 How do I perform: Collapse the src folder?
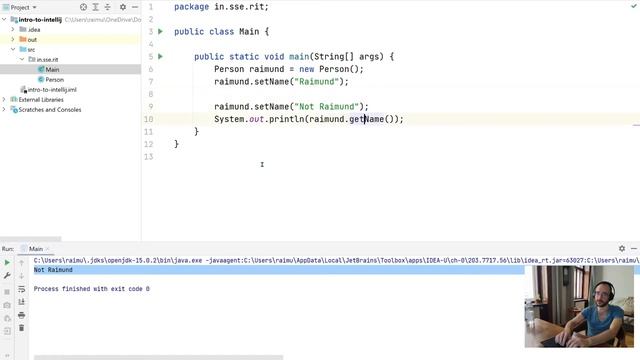13,49
